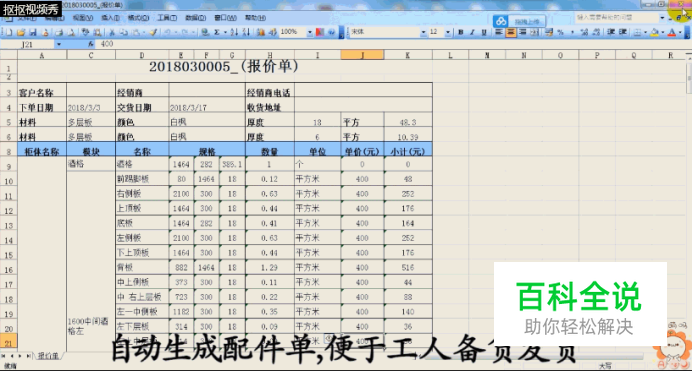
Task: Click the Cut scissors icon
Action: (x=112, y=32)
